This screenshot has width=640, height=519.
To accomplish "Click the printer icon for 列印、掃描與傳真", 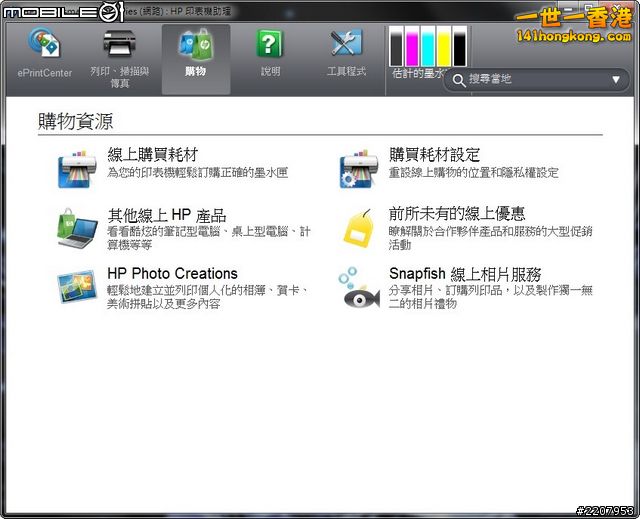I will click(119, 45).
